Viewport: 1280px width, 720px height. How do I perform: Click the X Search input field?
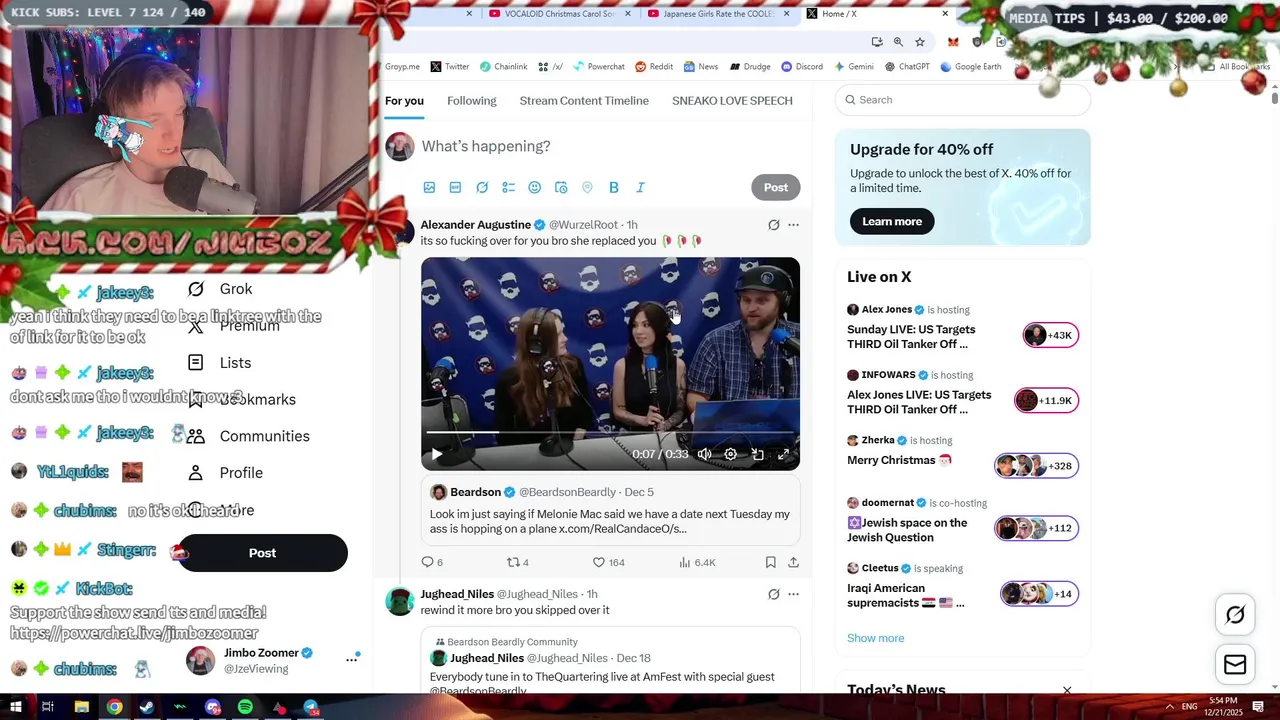pyautogui.click(x=963, y=100)
